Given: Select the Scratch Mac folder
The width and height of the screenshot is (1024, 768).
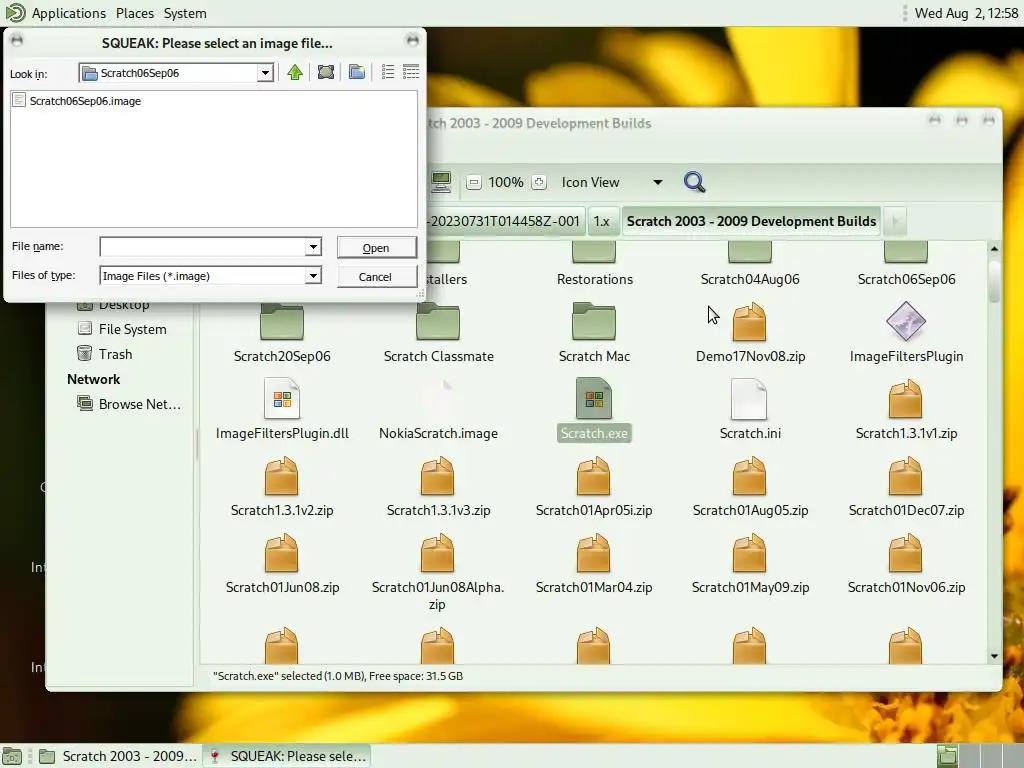Looking at the screenshot, I should tap(594, 333).
